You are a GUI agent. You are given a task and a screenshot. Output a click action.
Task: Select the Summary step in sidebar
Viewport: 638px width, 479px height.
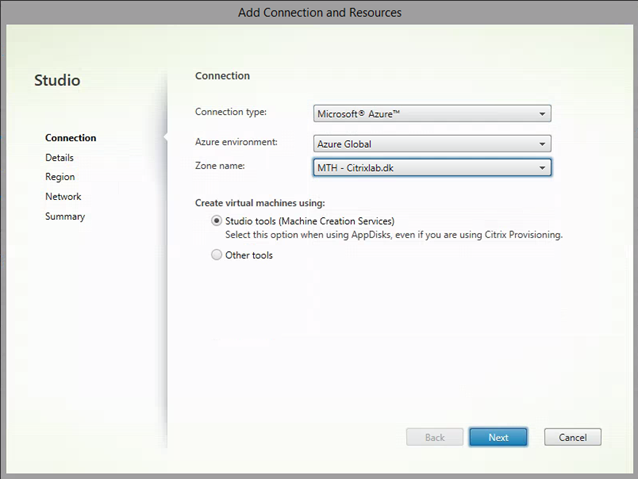point(65,217)
